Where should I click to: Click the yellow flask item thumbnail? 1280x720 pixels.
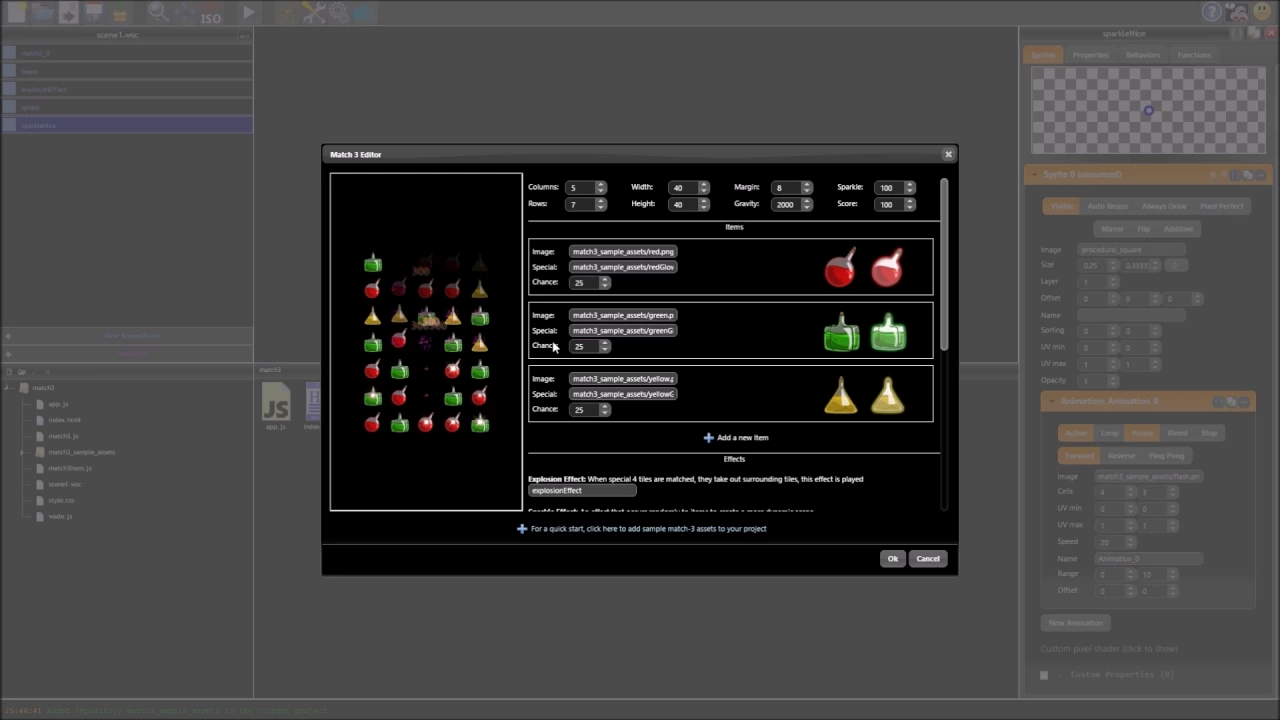(x=840, y=395)
